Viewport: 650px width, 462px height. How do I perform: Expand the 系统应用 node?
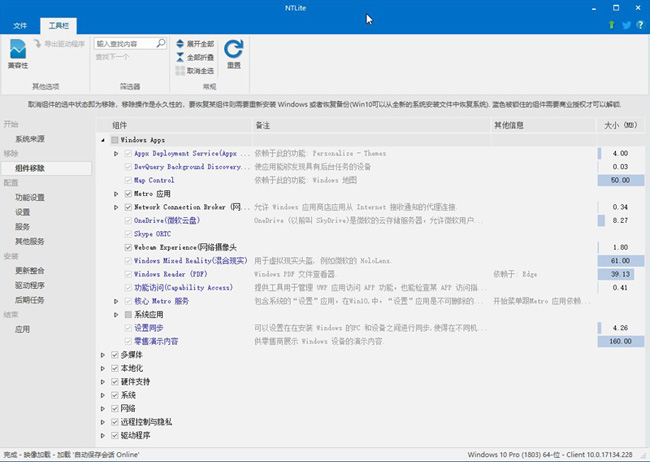click(x=116, y=314)
